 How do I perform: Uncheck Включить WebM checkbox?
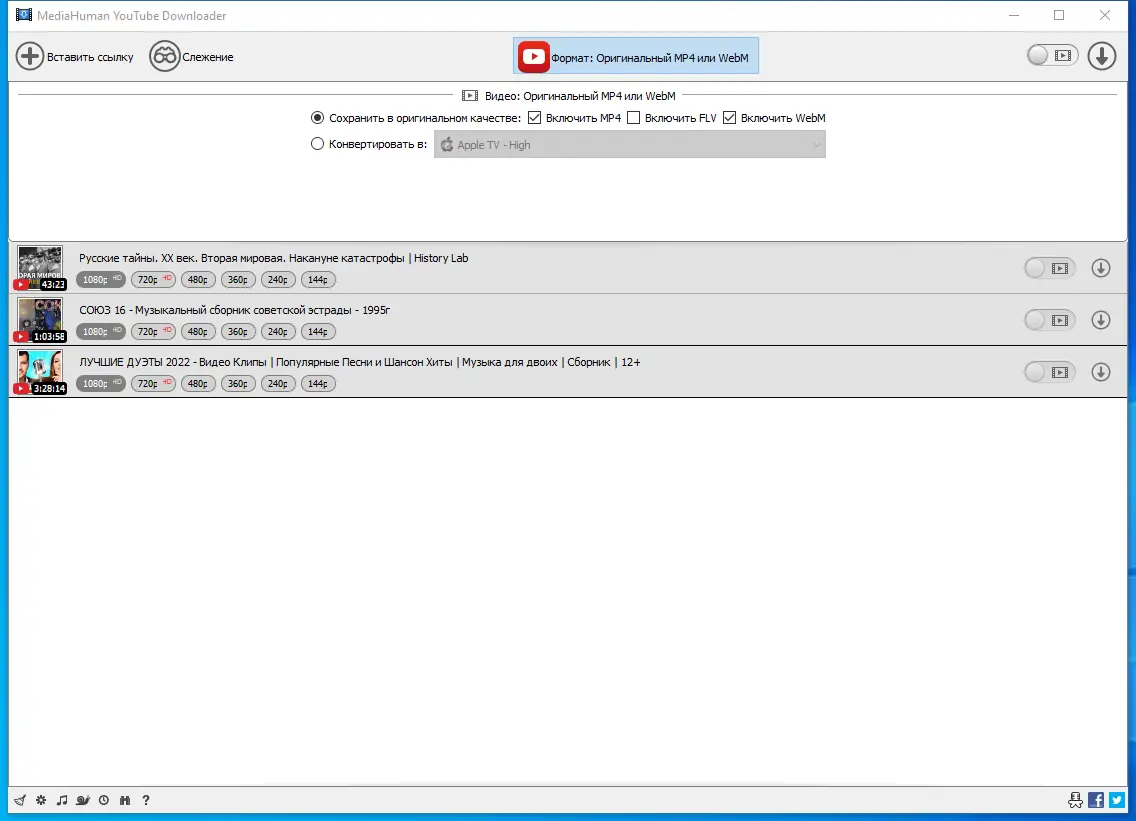(x=730, y=117)
